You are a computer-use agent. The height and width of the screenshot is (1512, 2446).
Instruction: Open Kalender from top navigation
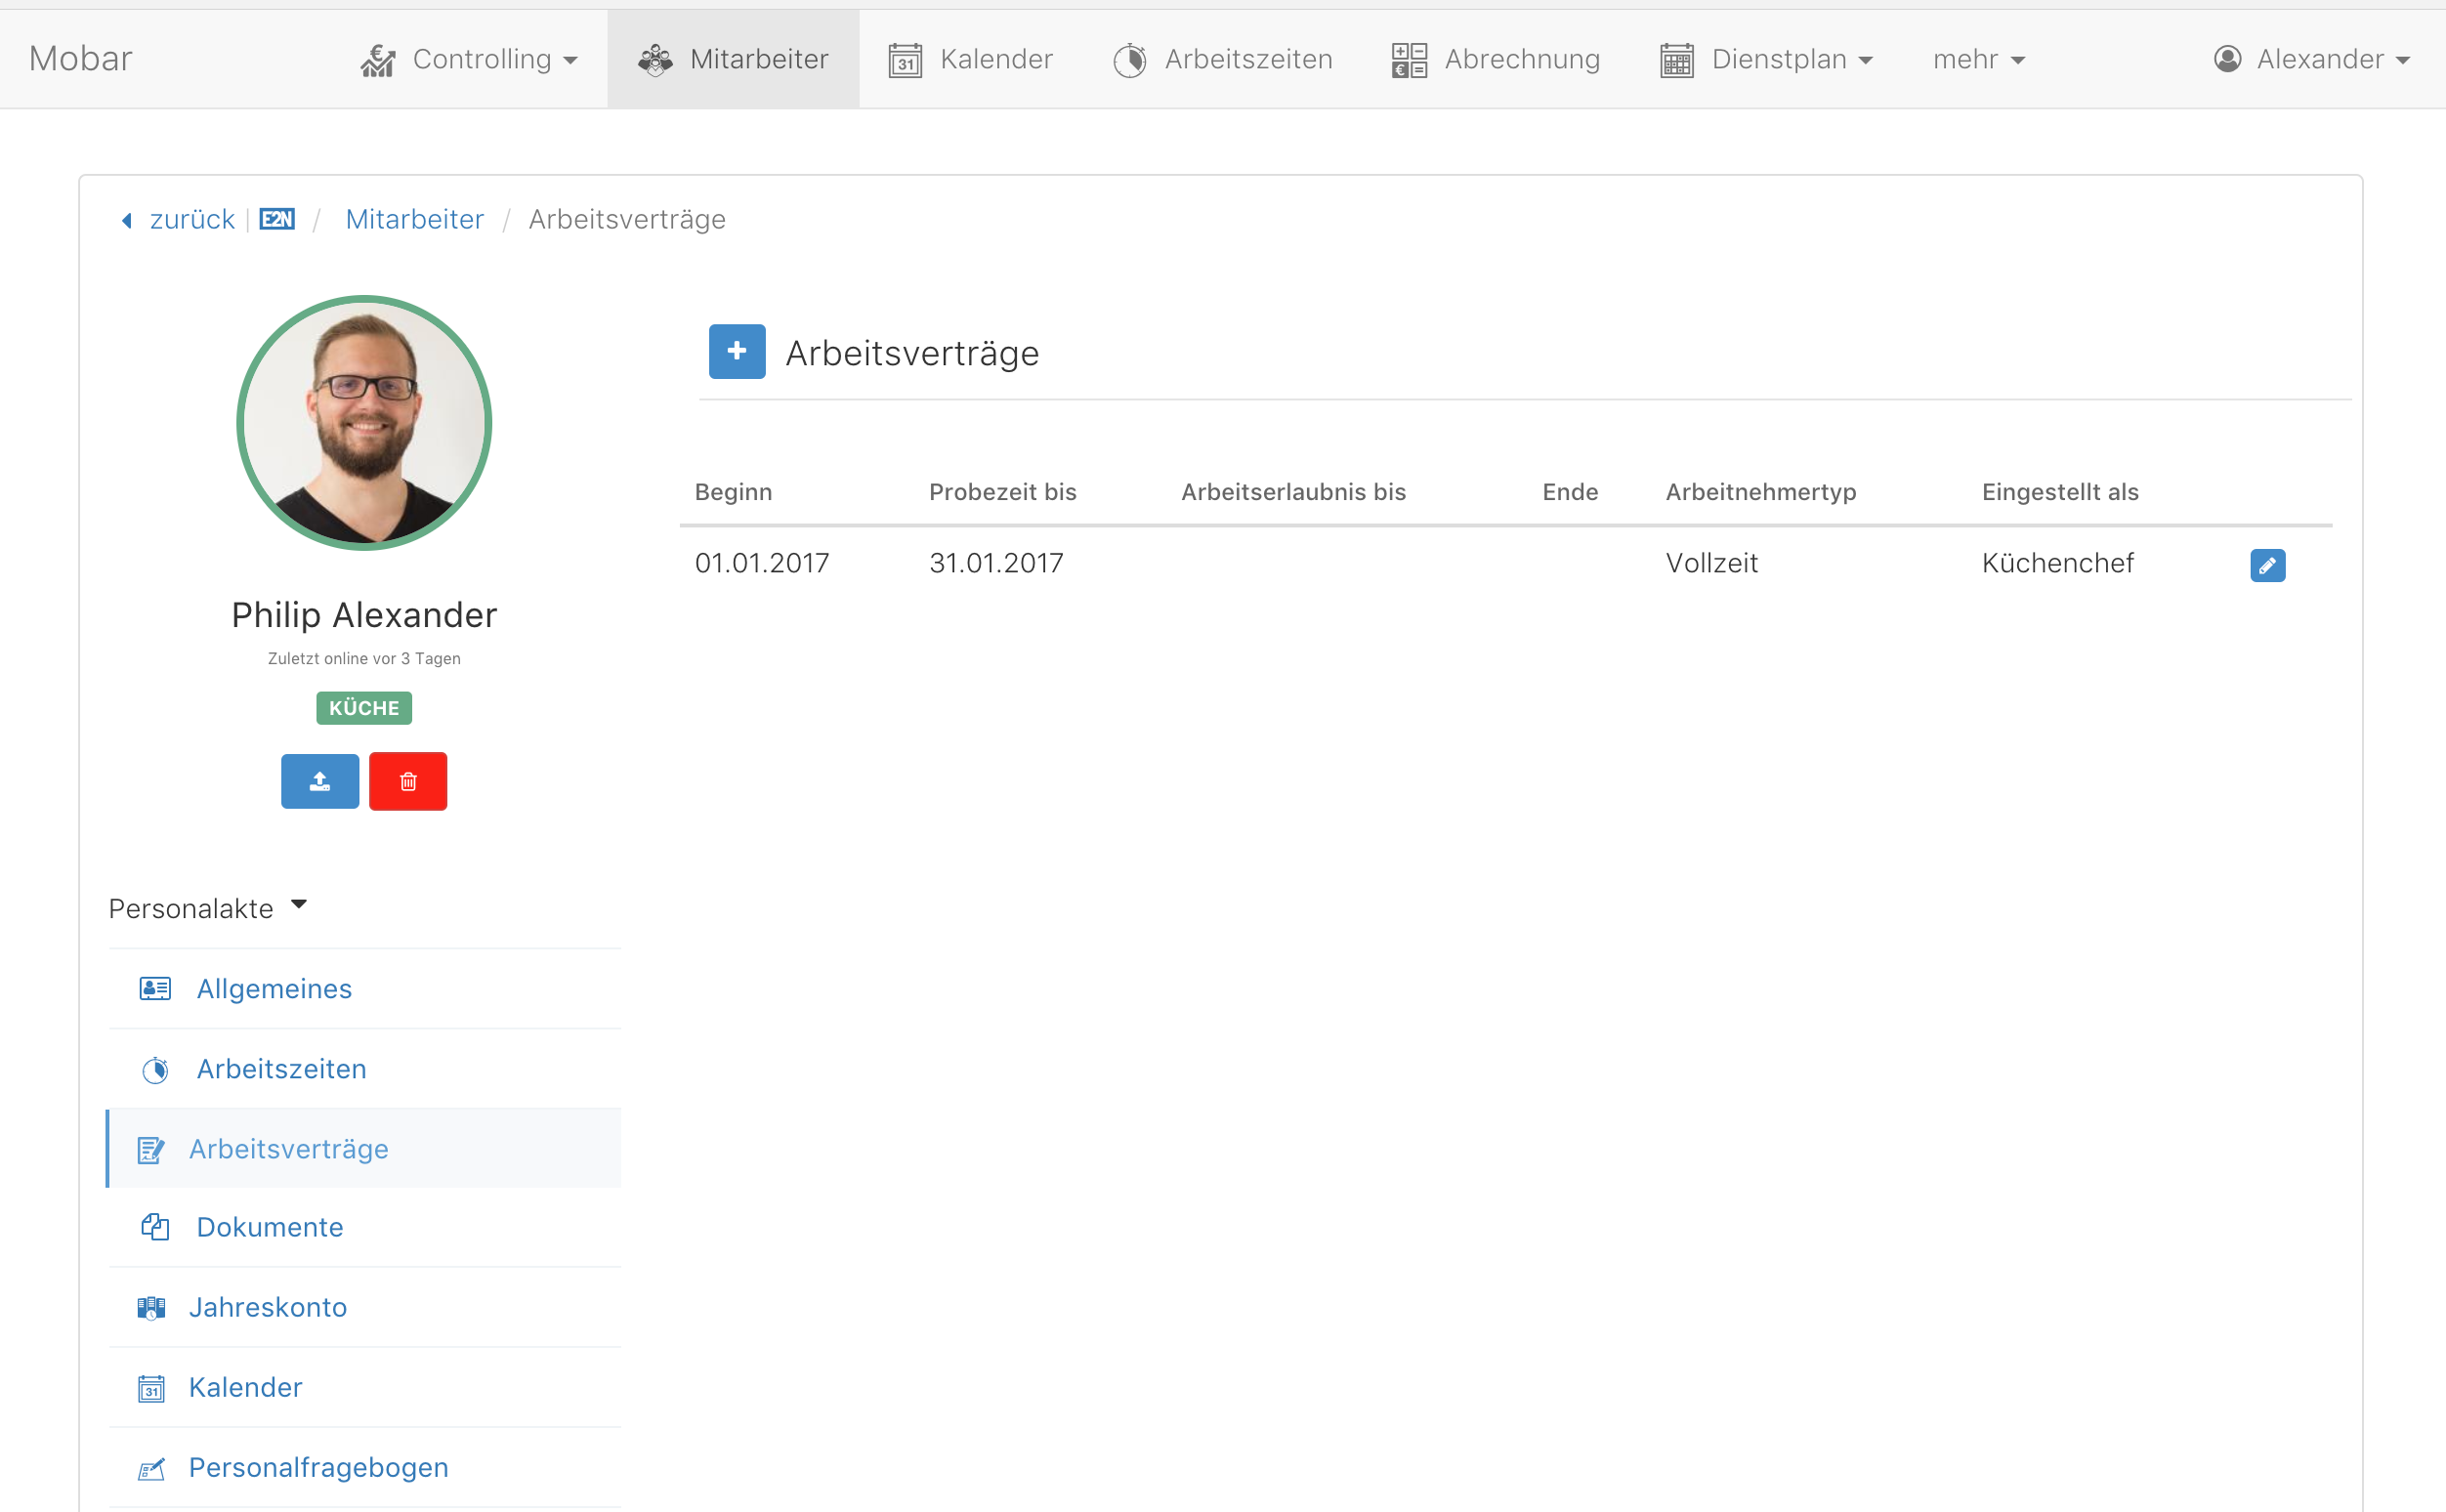[x=970, y=59]
